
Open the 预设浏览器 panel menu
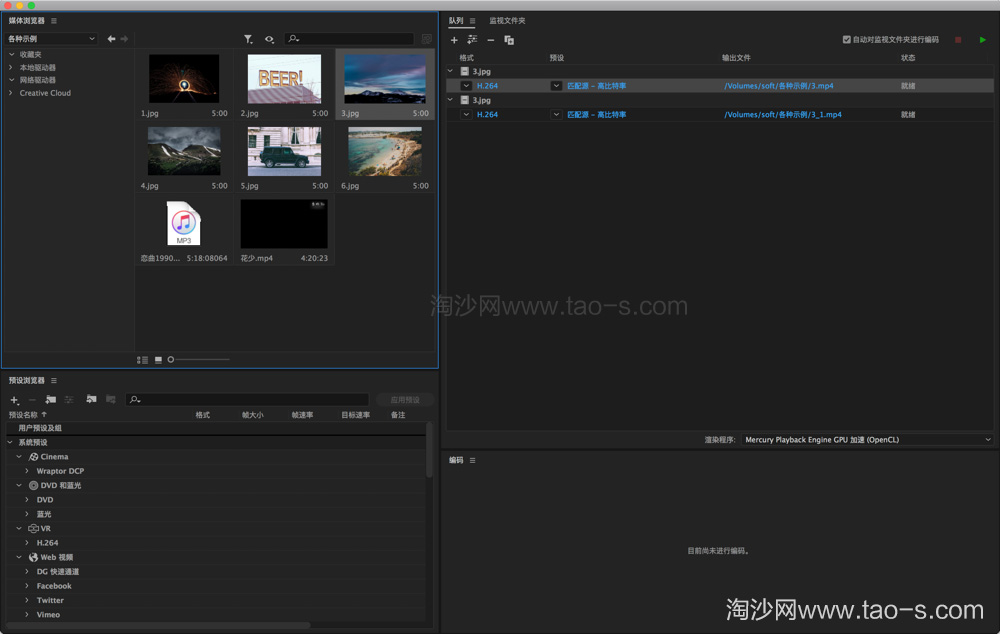pos(53,381)
